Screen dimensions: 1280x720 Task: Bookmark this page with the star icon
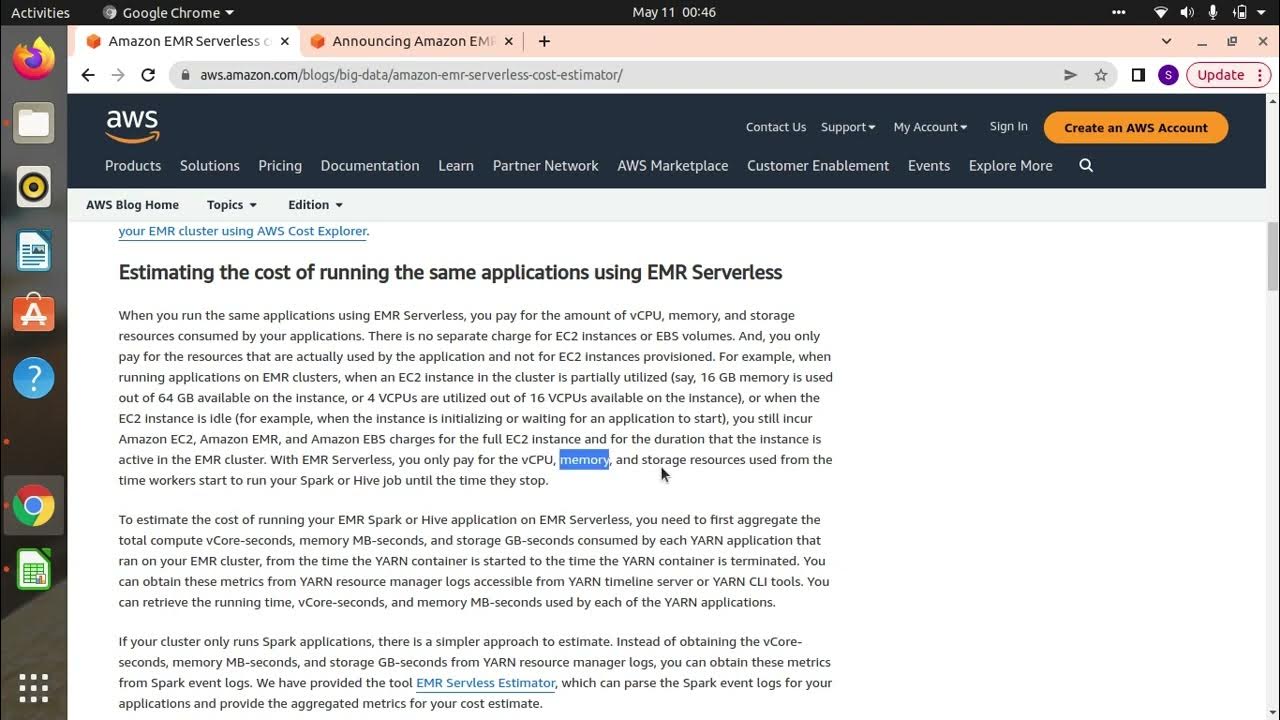(x=1101, y=75)
